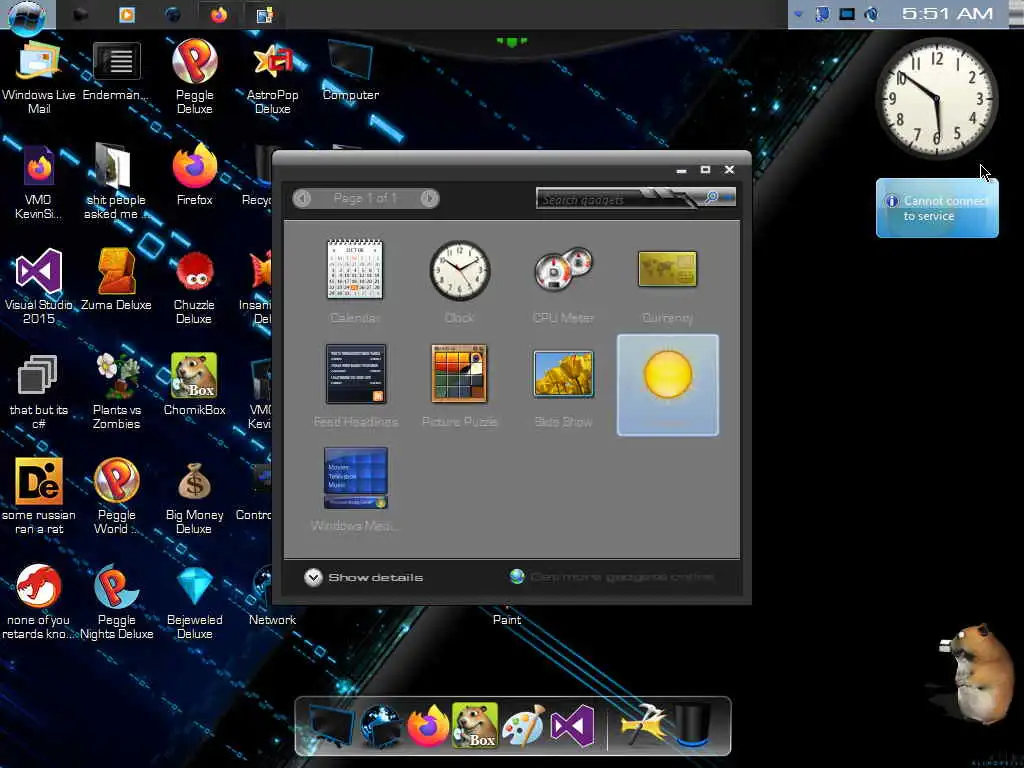
Task: Click the search magnifier icon in gadget gallery
Action: click(x=711, y=197)
